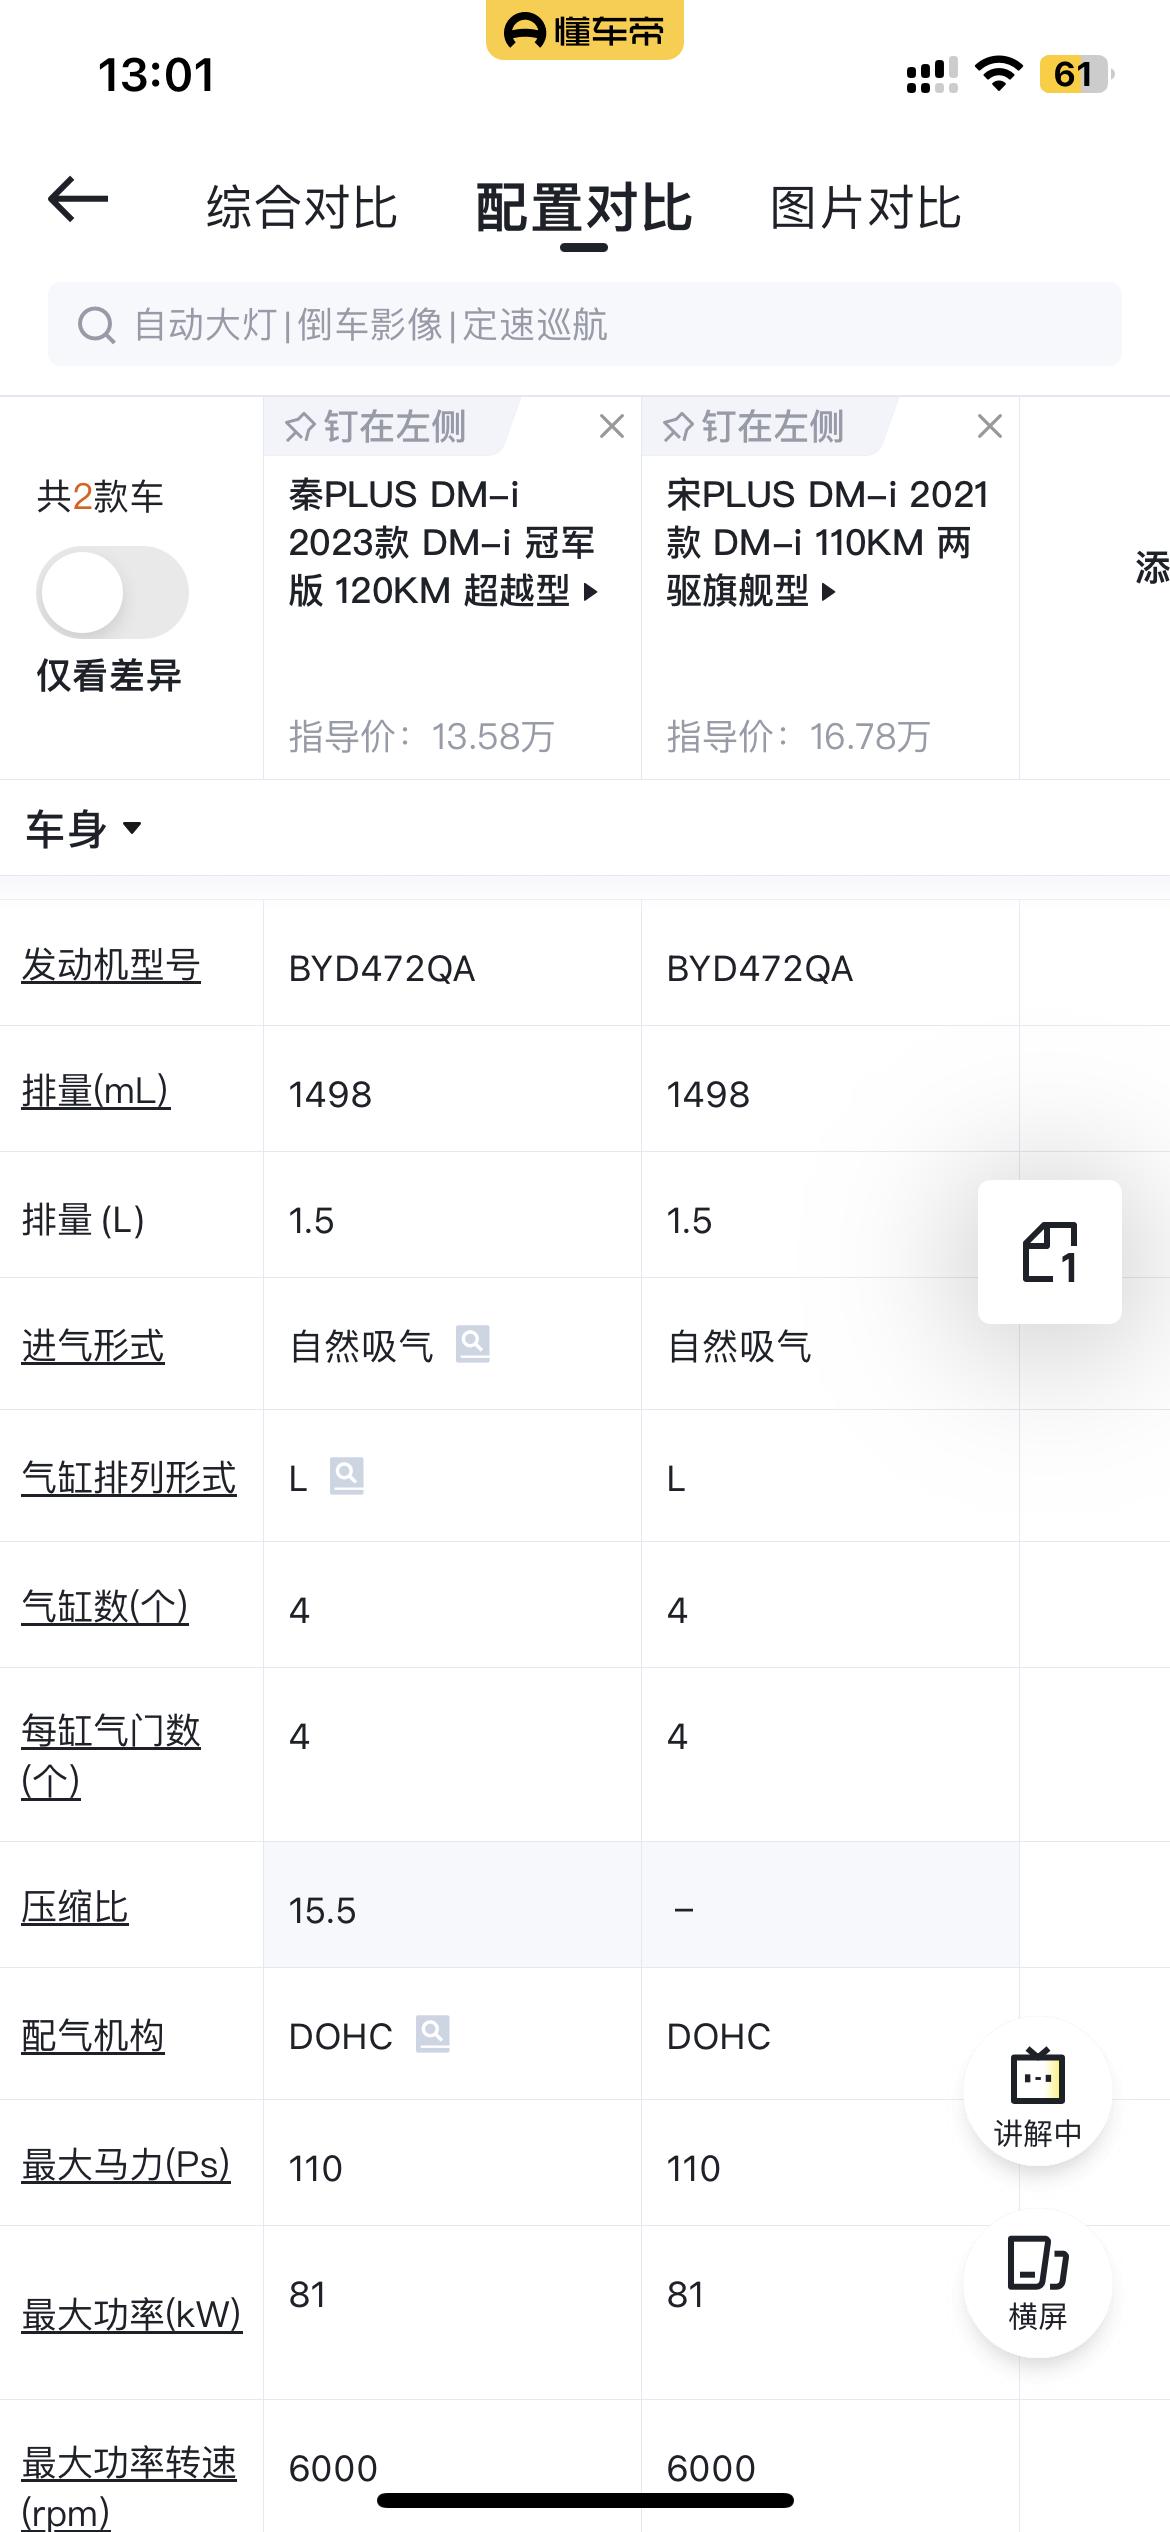This screenshot has height=2532, width=1170.
Task: Tap BYD472QA in the 宋PLUS column
Action: point(760,969)
